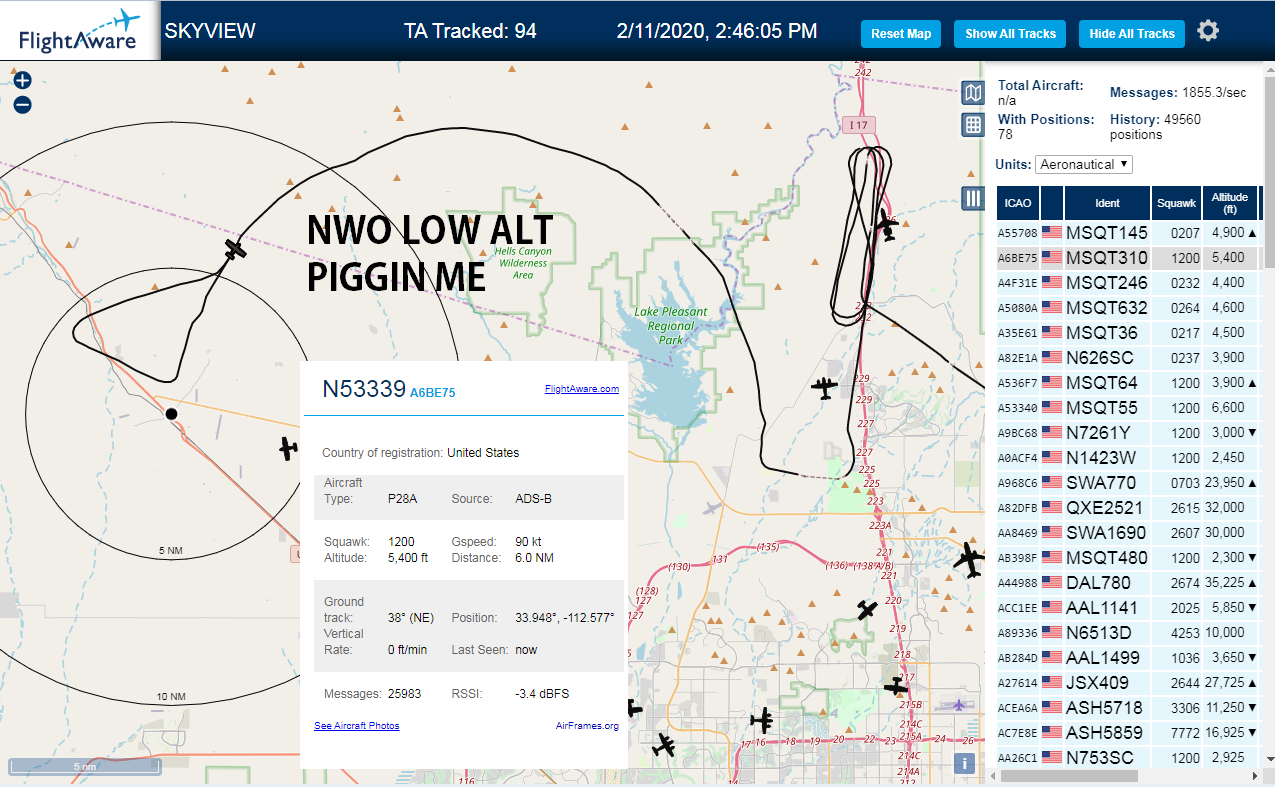The image size is (1275, 787).
Task: Open the See Aircraft Photos link
Action: (x=357, y=726)
